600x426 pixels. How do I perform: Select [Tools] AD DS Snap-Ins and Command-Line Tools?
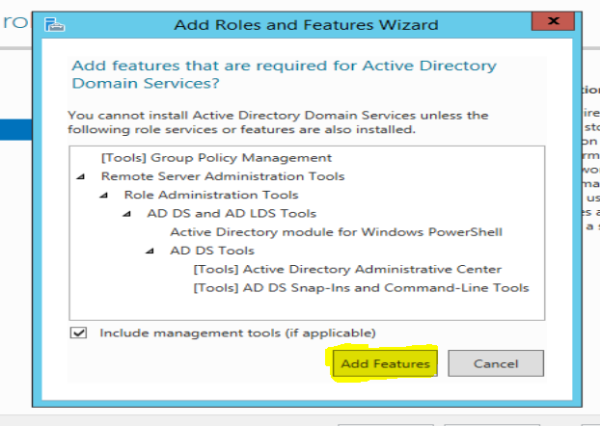361,287
